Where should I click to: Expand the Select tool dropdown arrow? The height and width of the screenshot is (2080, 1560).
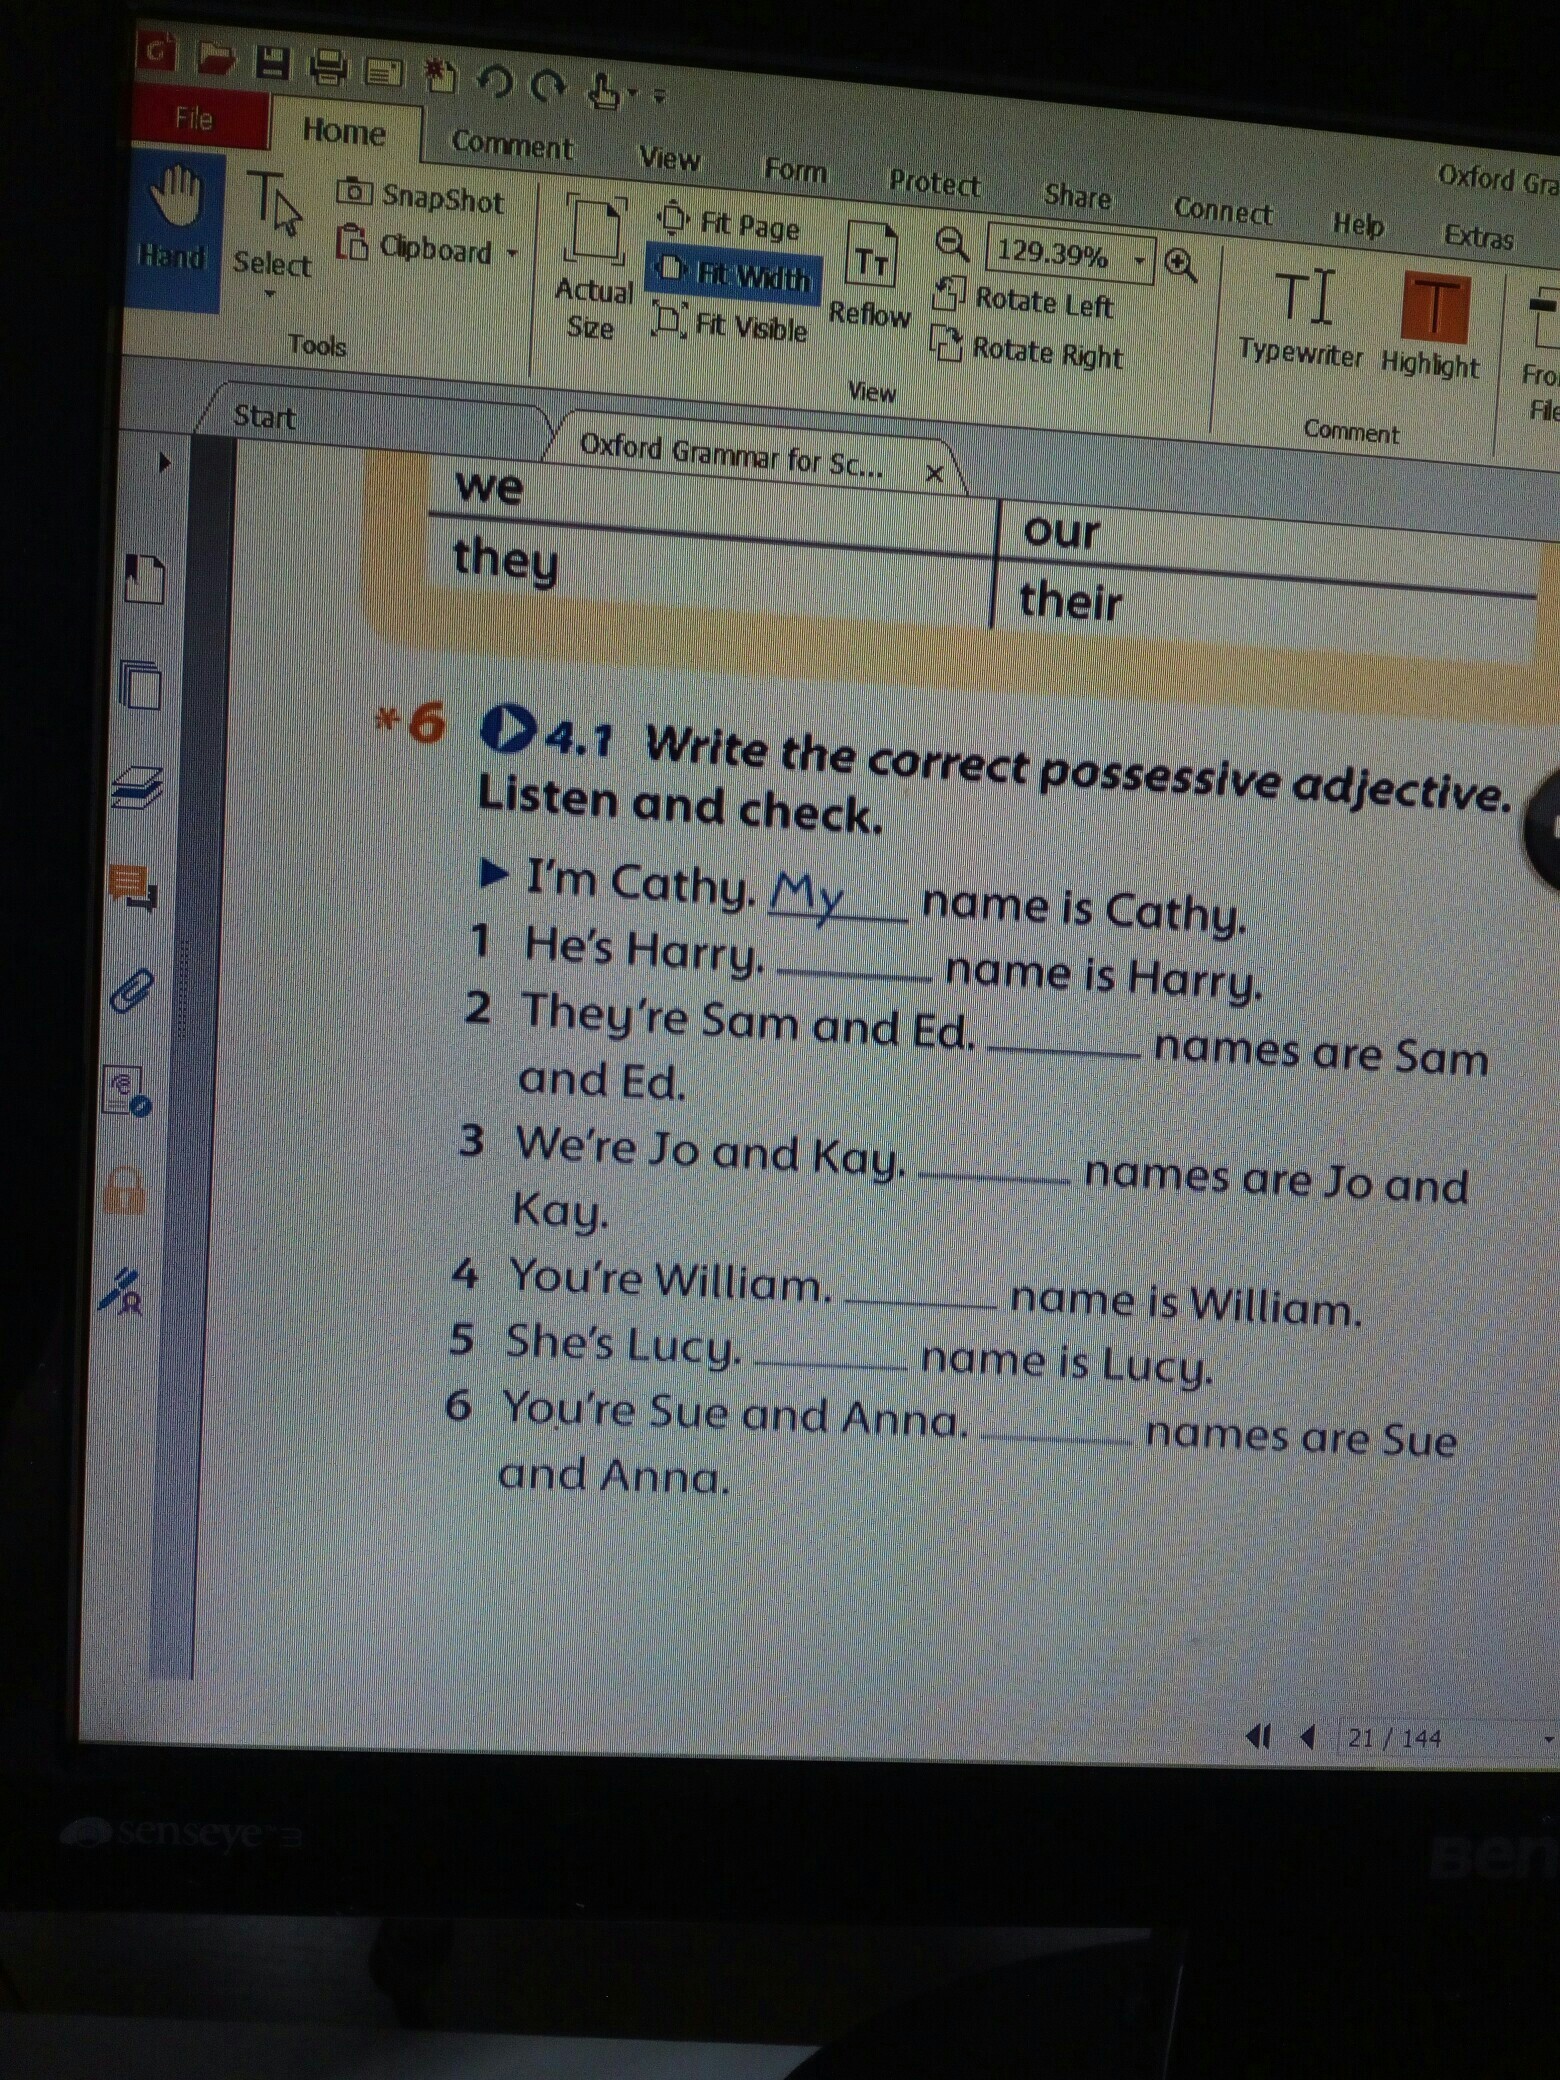[x=270, y=294]
